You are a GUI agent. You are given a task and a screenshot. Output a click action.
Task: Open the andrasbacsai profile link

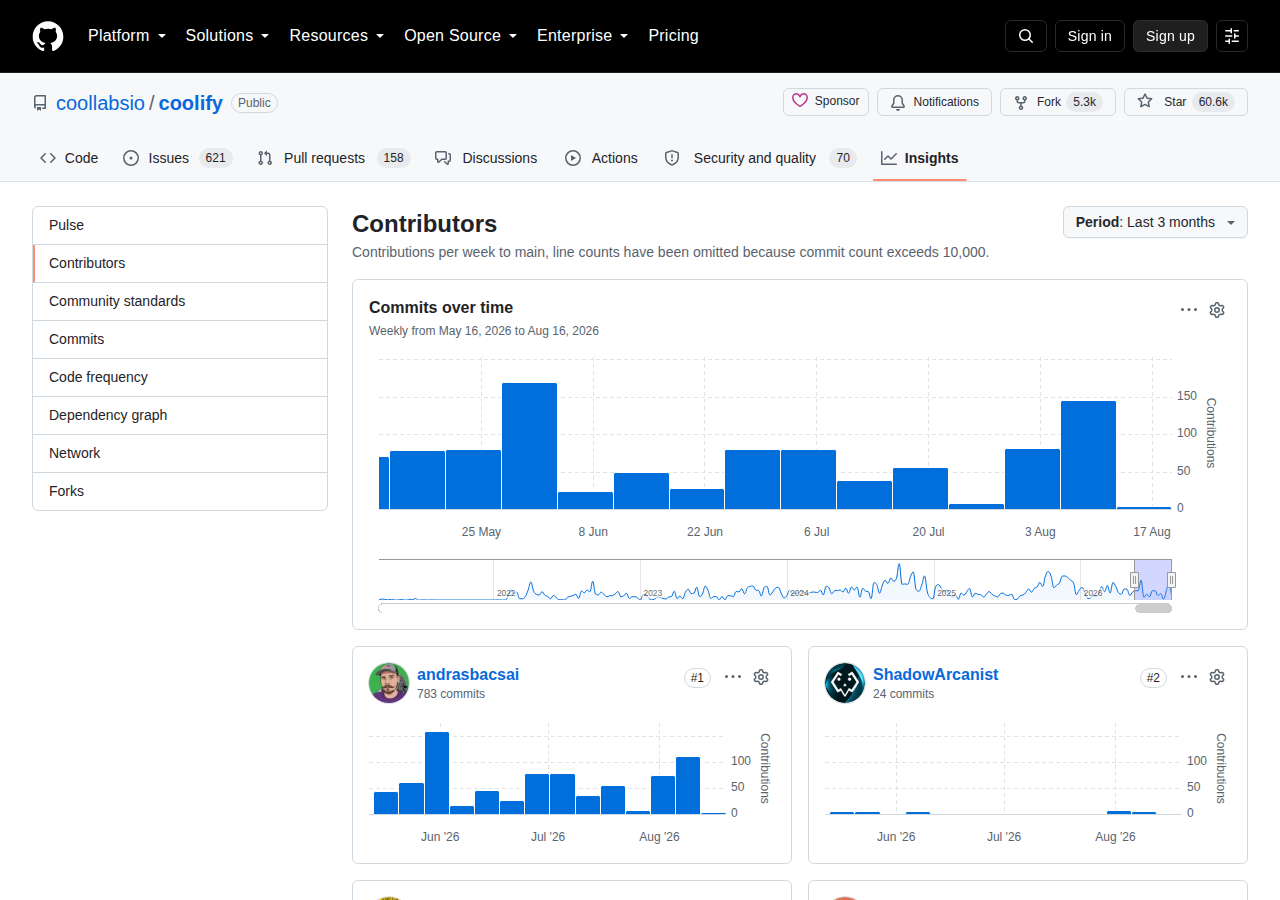click(x=468, y=675)
